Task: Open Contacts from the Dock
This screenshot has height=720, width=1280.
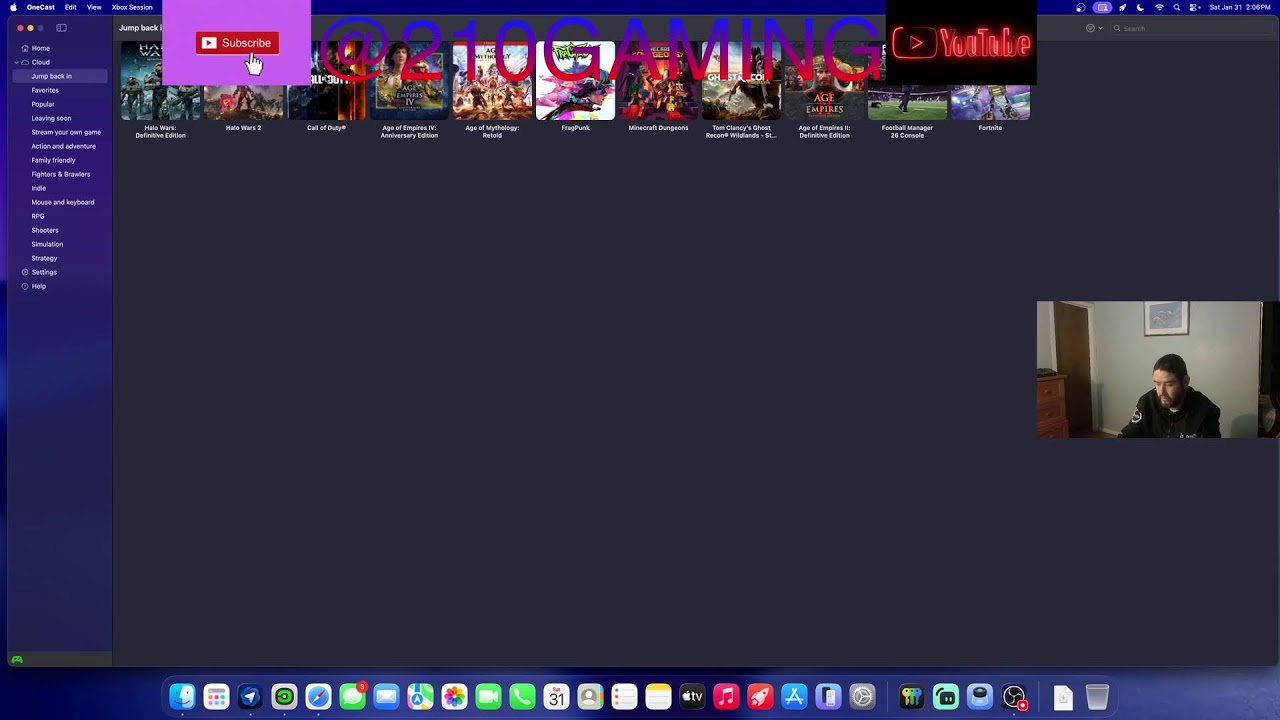Action: [x=590, y=696]
